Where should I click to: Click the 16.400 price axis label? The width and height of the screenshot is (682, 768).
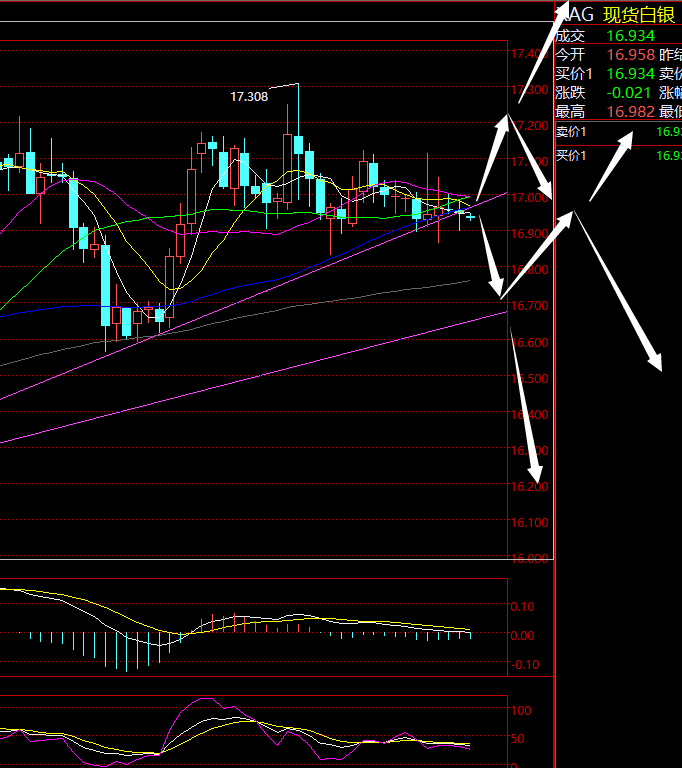coord(529,415)
